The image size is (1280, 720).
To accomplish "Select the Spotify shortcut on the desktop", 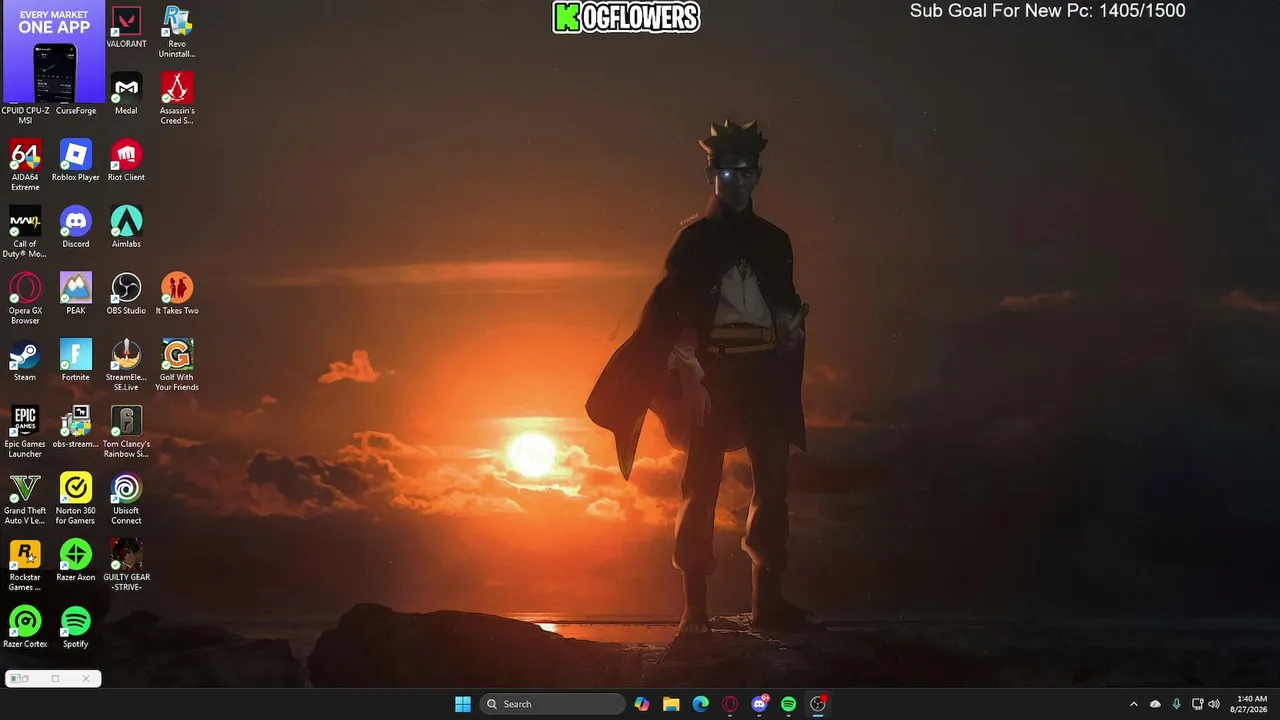I will click(76, 628).
